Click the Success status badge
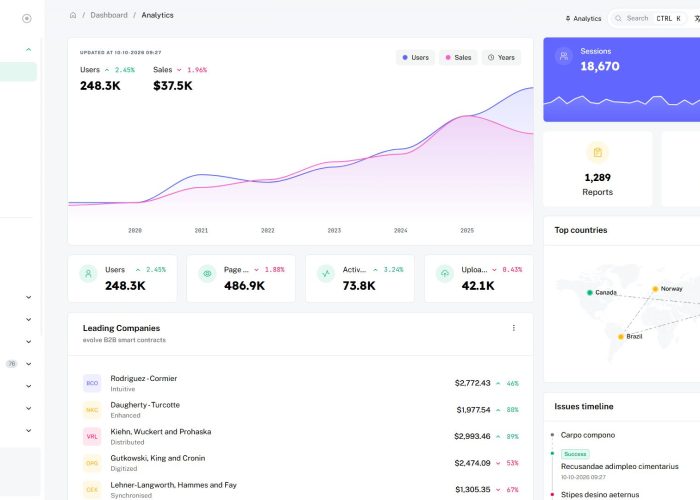 click(x=575, y=454)
